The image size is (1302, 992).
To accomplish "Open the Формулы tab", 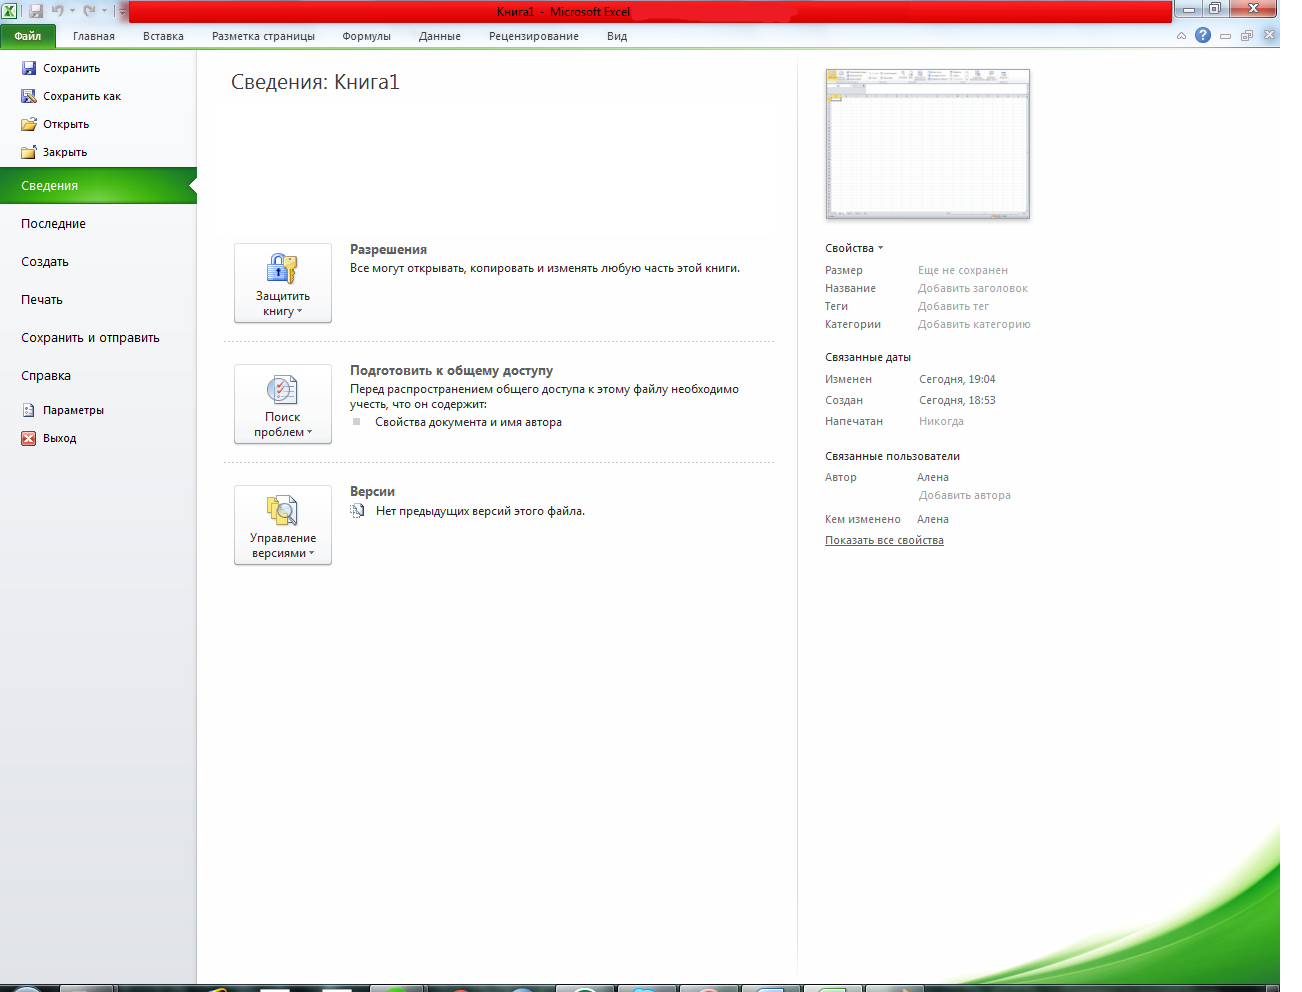I will click(x=367, y=36).
